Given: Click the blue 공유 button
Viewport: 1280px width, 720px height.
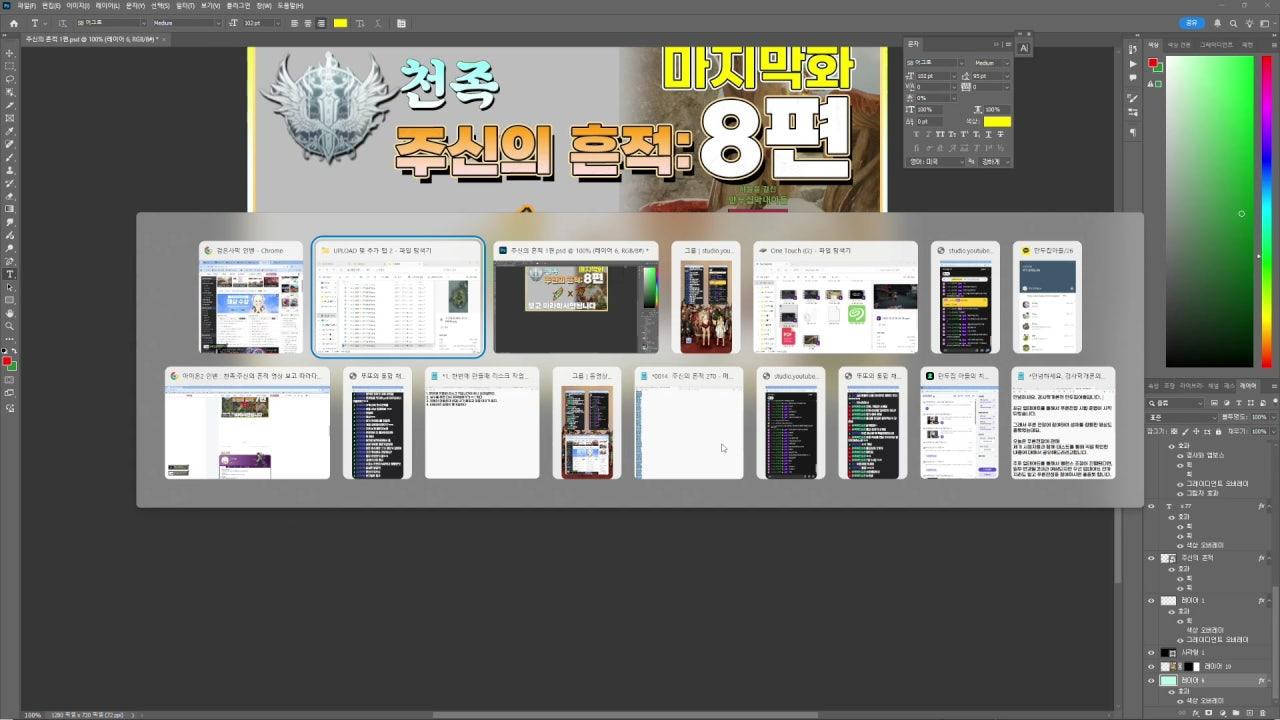Looking at the screenshot, I should (x=1192, y=23).
